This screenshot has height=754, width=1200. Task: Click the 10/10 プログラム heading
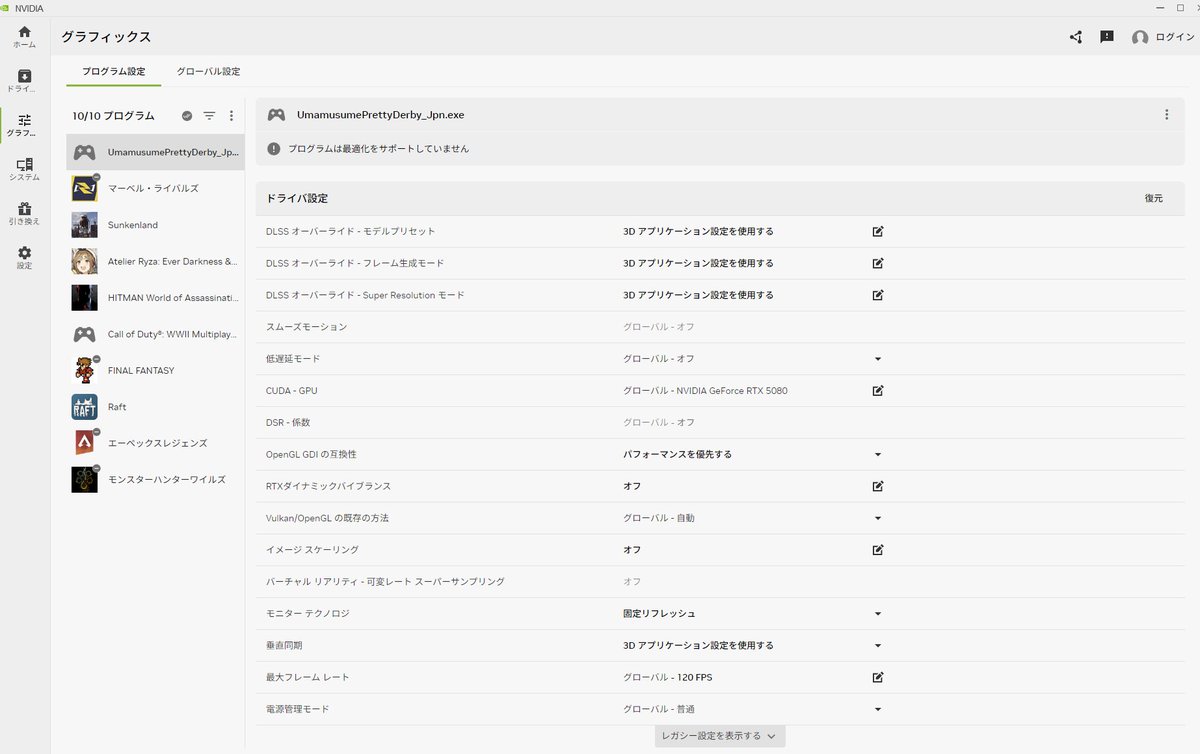click(x=113, y=116)
